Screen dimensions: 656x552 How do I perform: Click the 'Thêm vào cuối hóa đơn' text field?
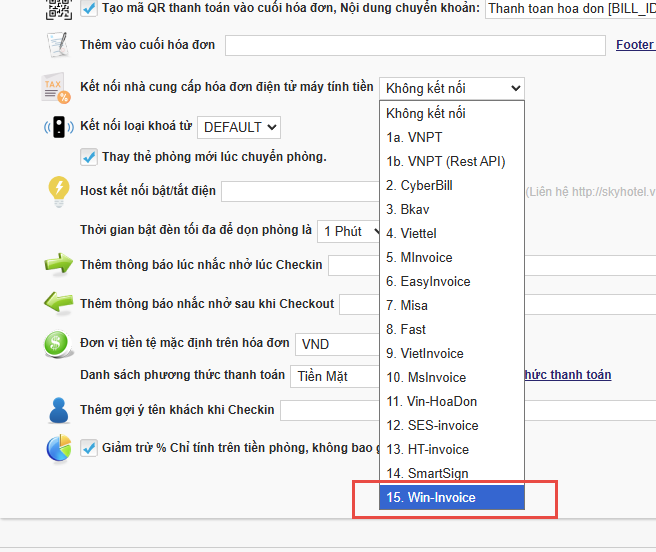point(415,45)
